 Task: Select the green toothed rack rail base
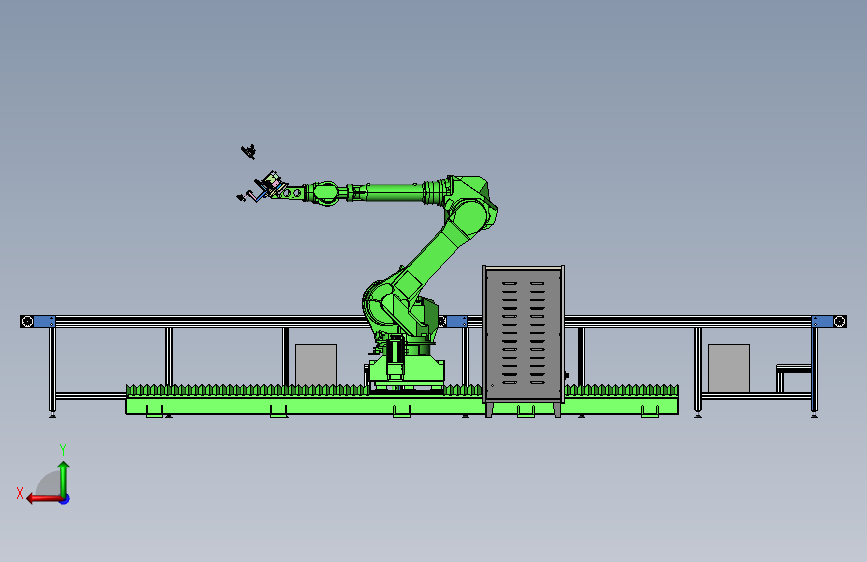pos(402,401)
